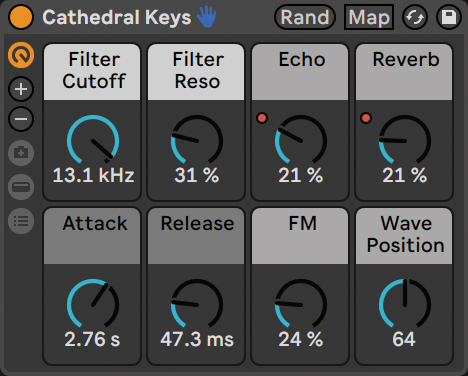Image resolution: width=468 pixels, height=376 pixels.
Task: Select the Release macro label
Action: [196, 236]
